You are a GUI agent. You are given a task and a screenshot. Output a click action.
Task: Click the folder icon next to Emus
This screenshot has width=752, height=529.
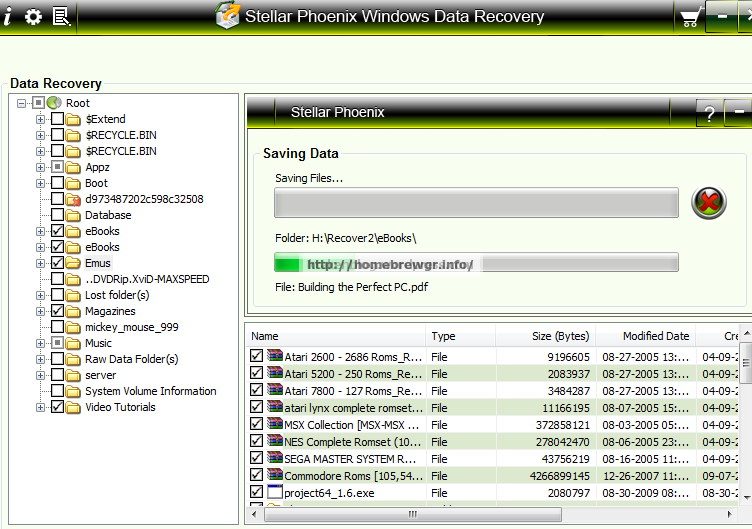point(73,263)
